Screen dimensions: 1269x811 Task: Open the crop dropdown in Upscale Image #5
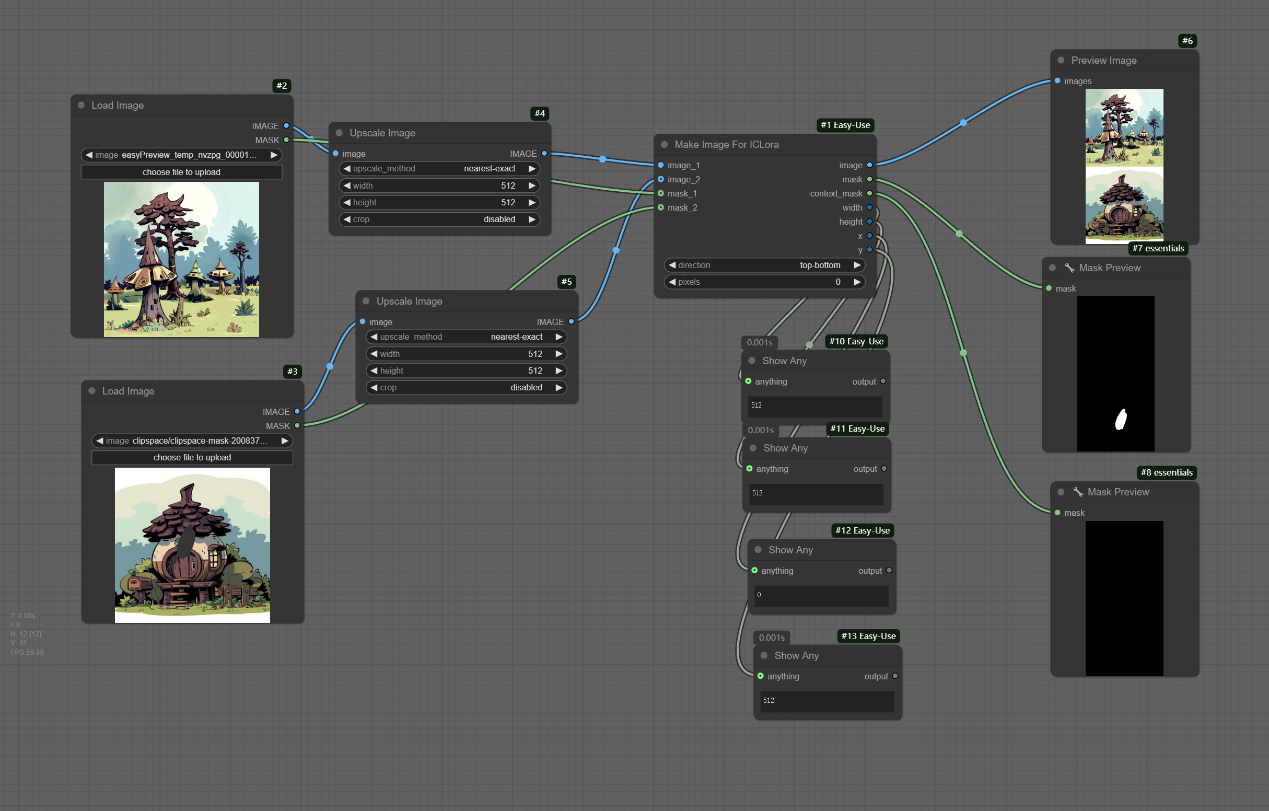point(466,387)
